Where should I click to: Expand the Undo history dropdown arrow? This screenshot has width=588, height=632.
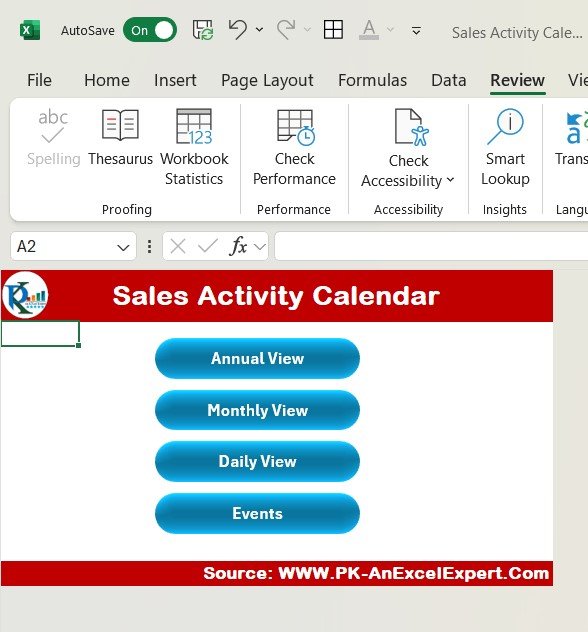pos(260,29)
